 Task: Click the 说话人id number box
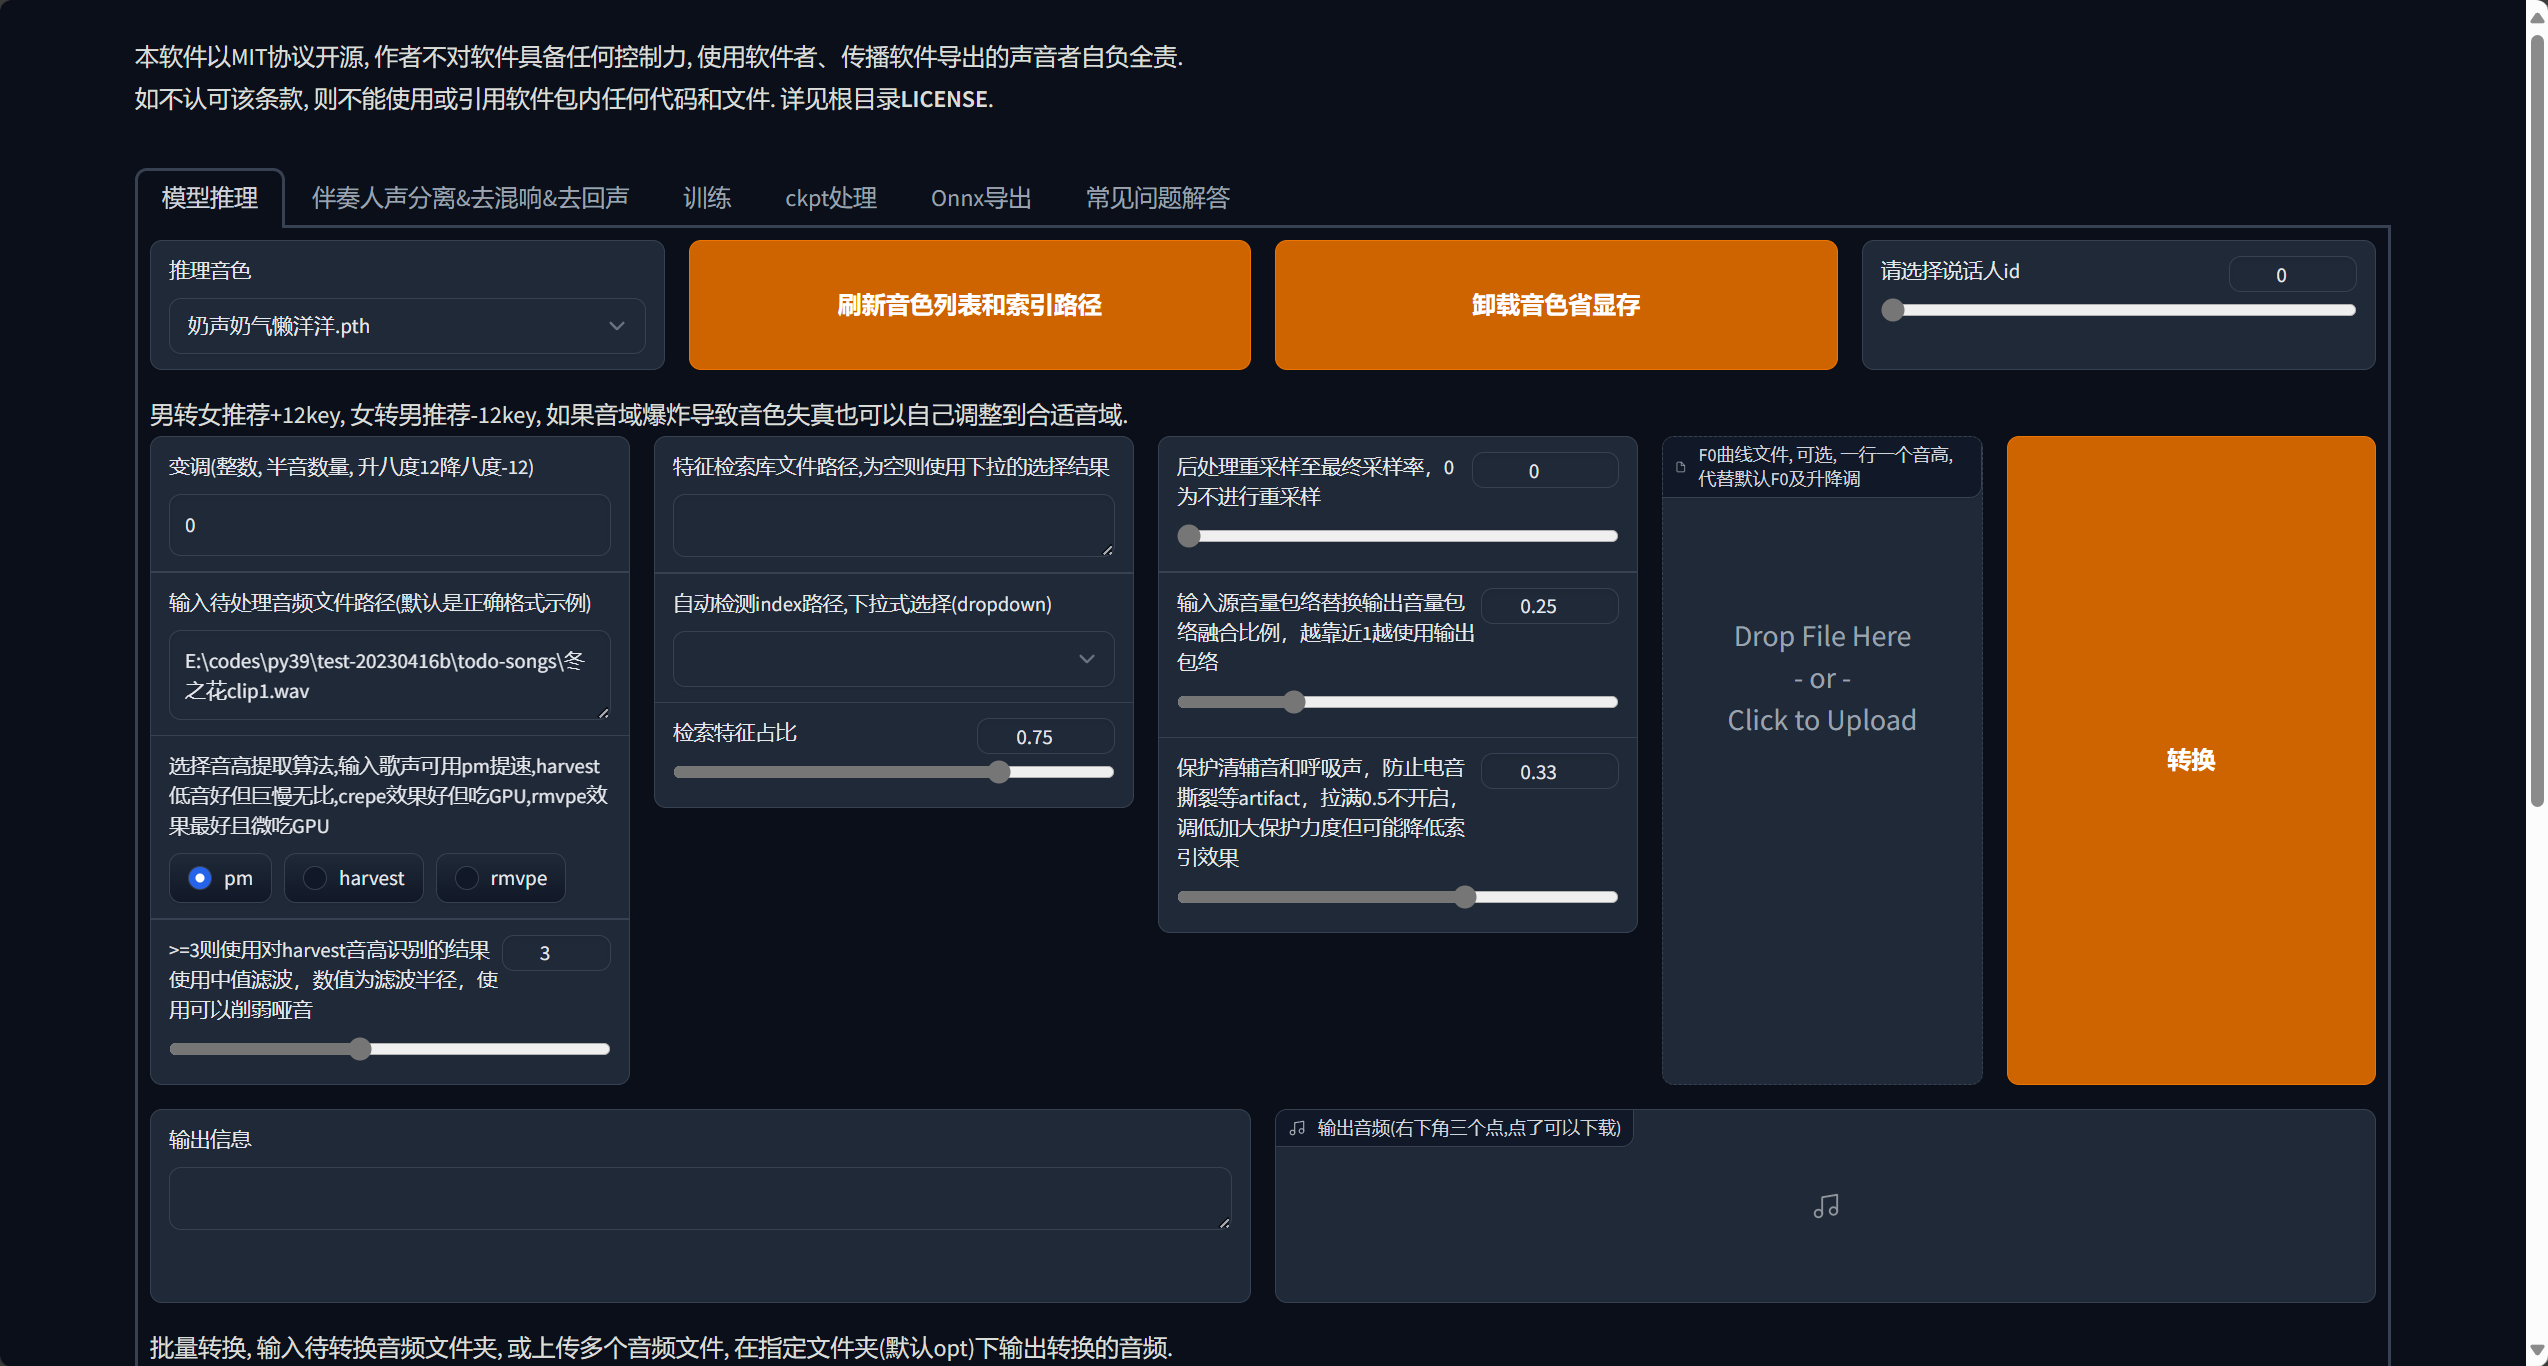[2292, 275]
